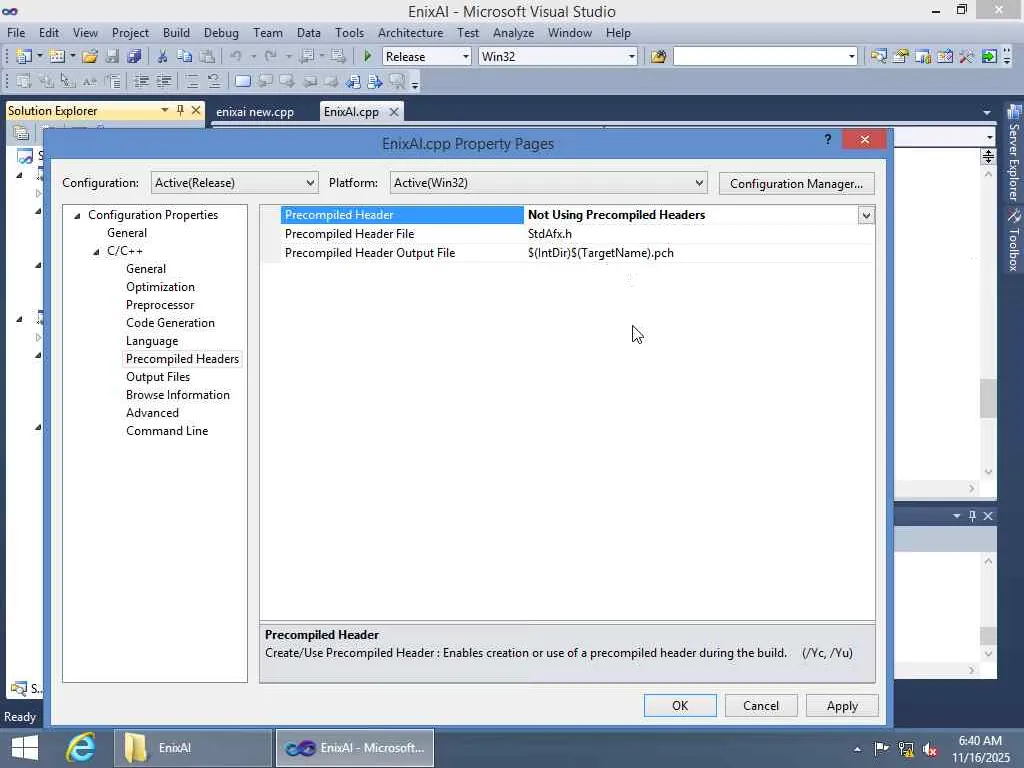1024x768 pixels.
Task: Open Solution Explorer window position dropdown
Action: tap(165, 110)
